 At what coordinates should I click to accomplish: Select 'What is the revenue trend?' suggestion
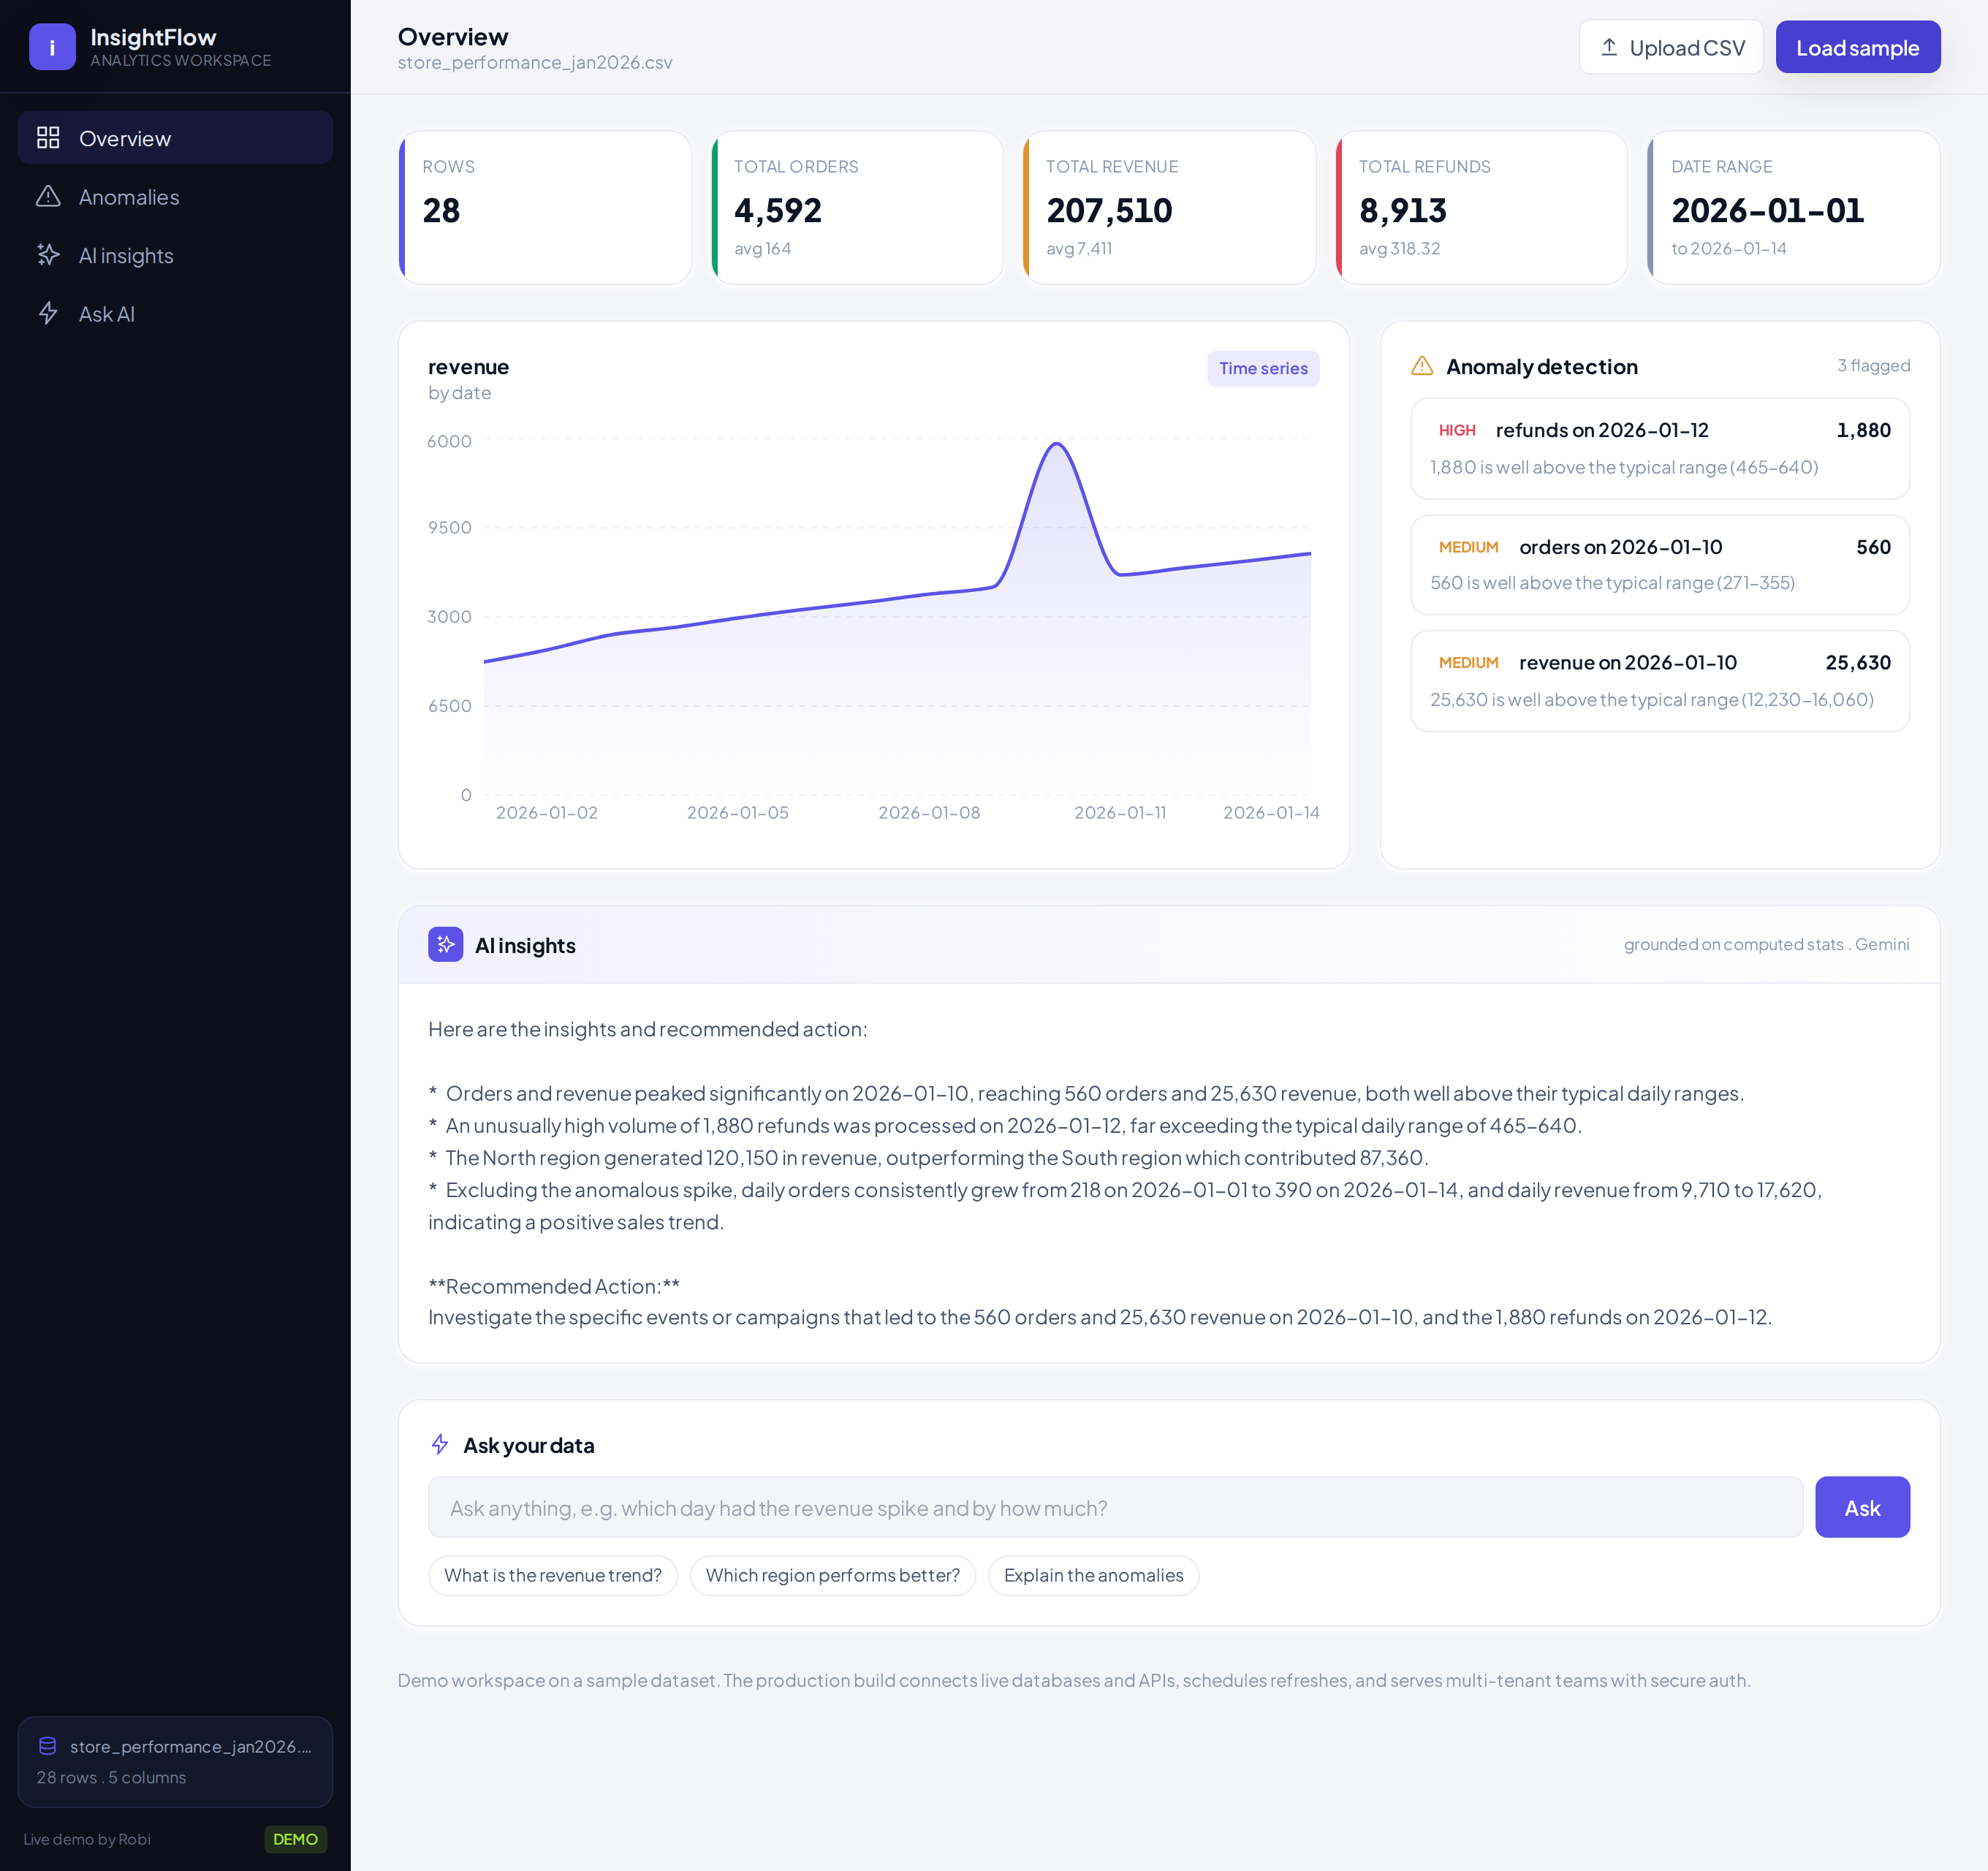click(x=553, y=1575)
